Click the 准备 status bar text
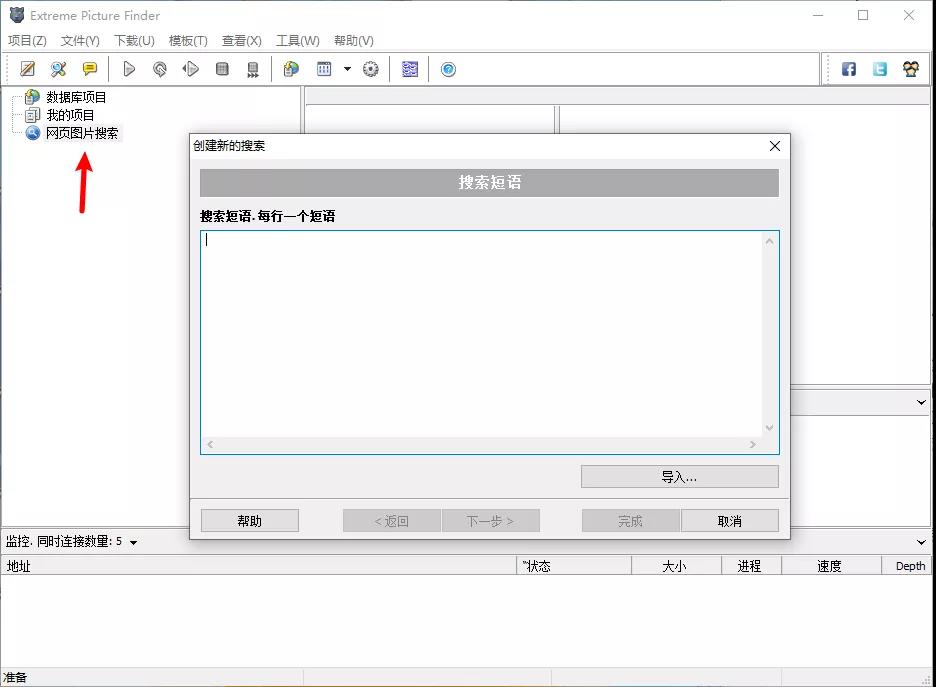 click(x=15, y=677)
